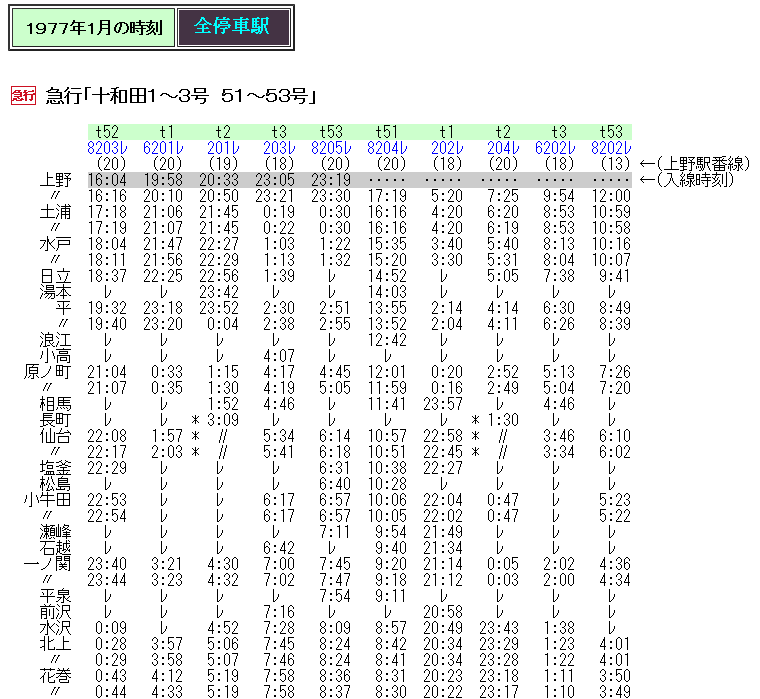Viewport: 760px width, 699px height.
Task: Click the 14:03 time in 湯本 row
Action: tap(387, 292)
